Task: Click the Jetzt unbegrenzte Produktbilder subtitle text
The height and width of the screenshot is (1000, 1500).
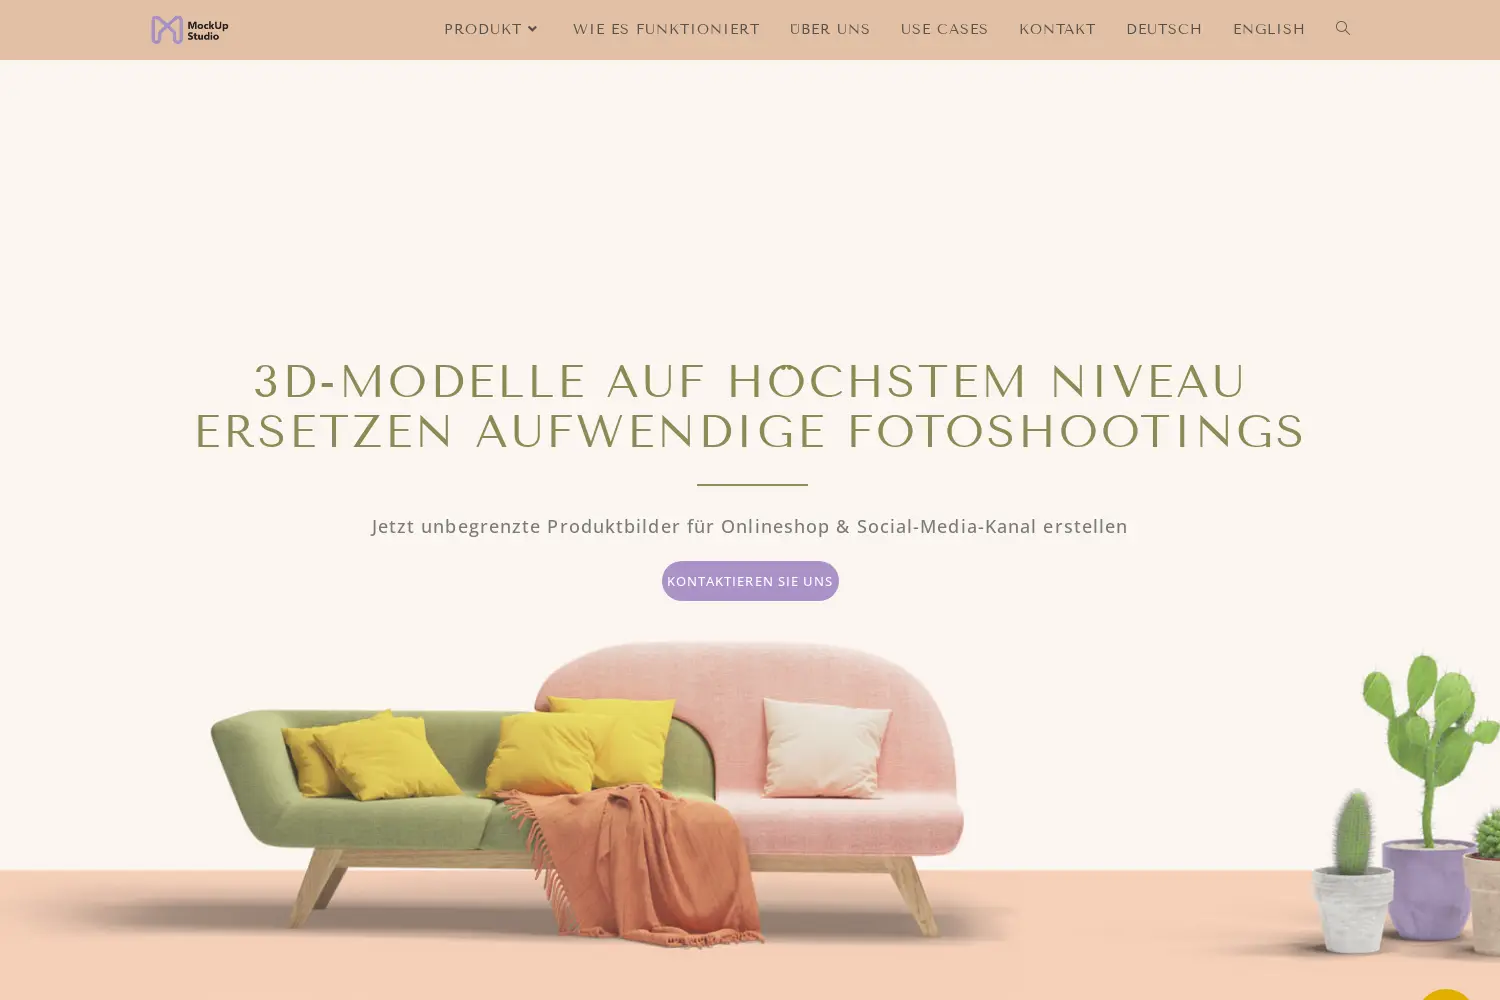Action: pyautogui.click(x=750, y=526)
